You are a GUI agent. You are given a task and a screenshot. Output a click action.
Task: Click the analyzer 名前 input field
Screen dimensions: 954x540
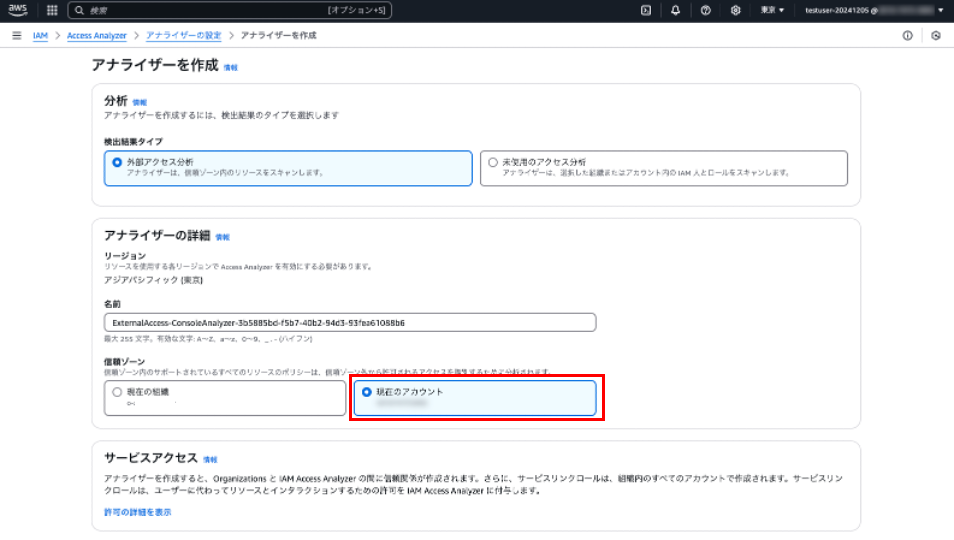pyautogui.click(x=350, y=322)
